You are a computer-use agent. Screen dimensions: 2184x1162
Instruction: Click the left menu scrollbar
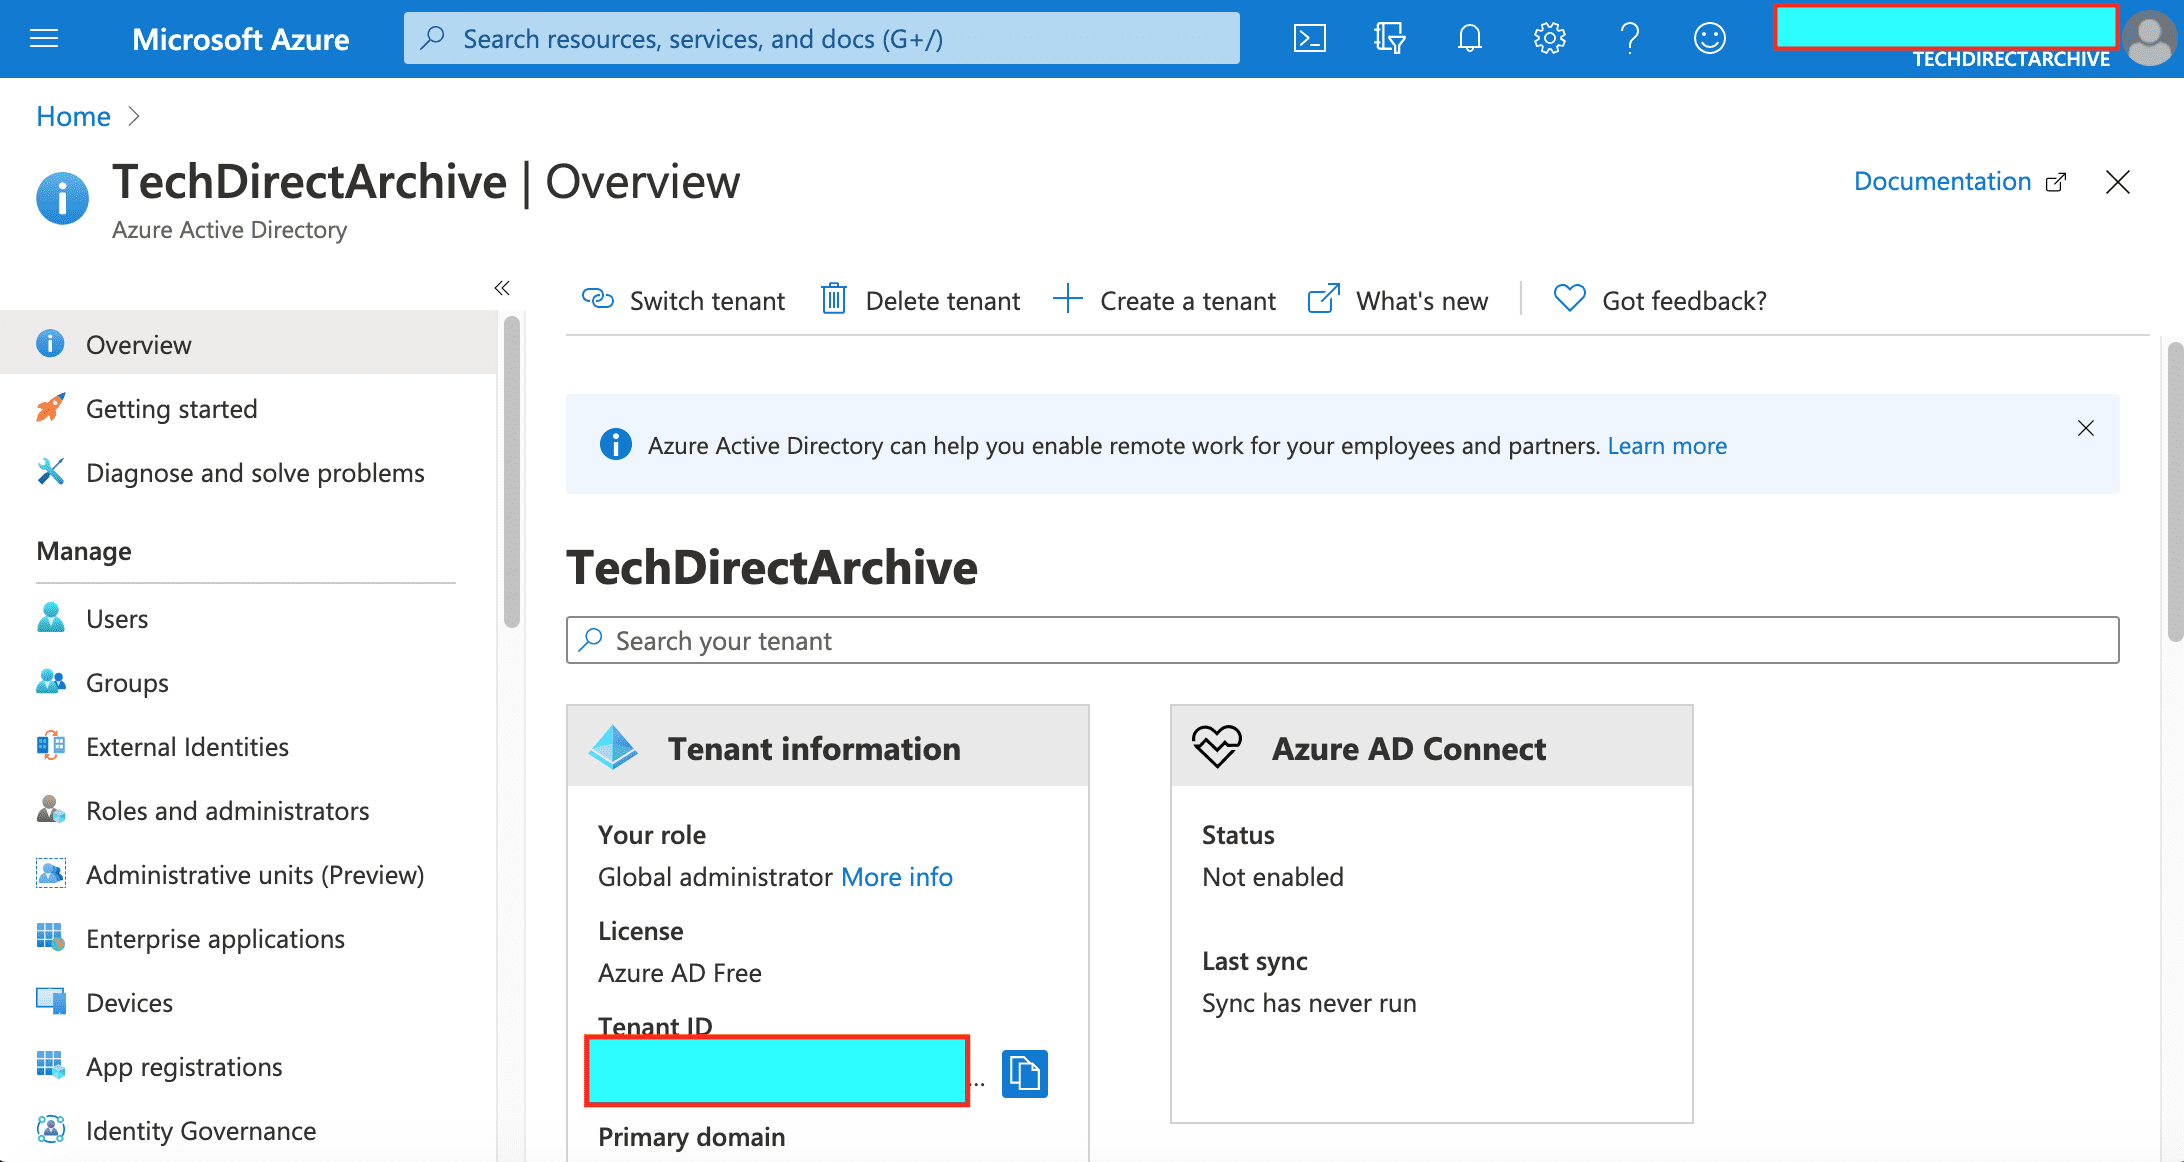tap(512, 470)
